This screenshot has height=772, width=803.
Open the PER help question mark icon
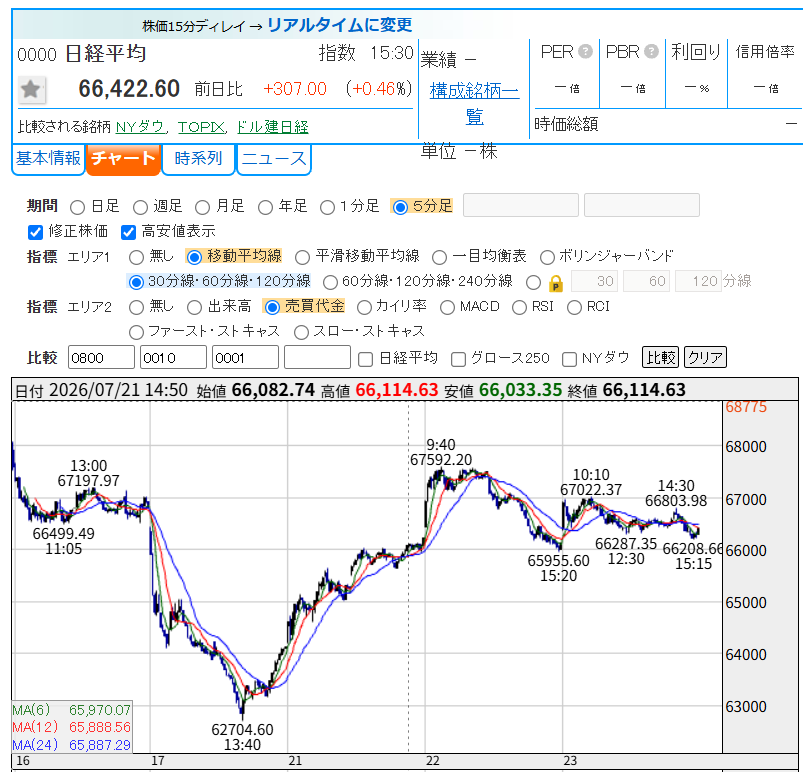coord(585,51)
